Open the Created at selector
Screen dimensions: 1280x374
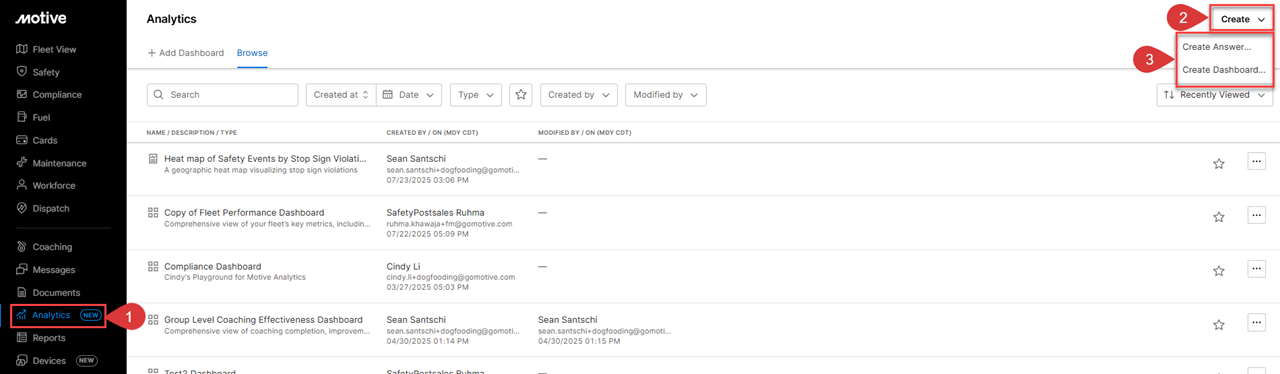click(x=340, y=95)
